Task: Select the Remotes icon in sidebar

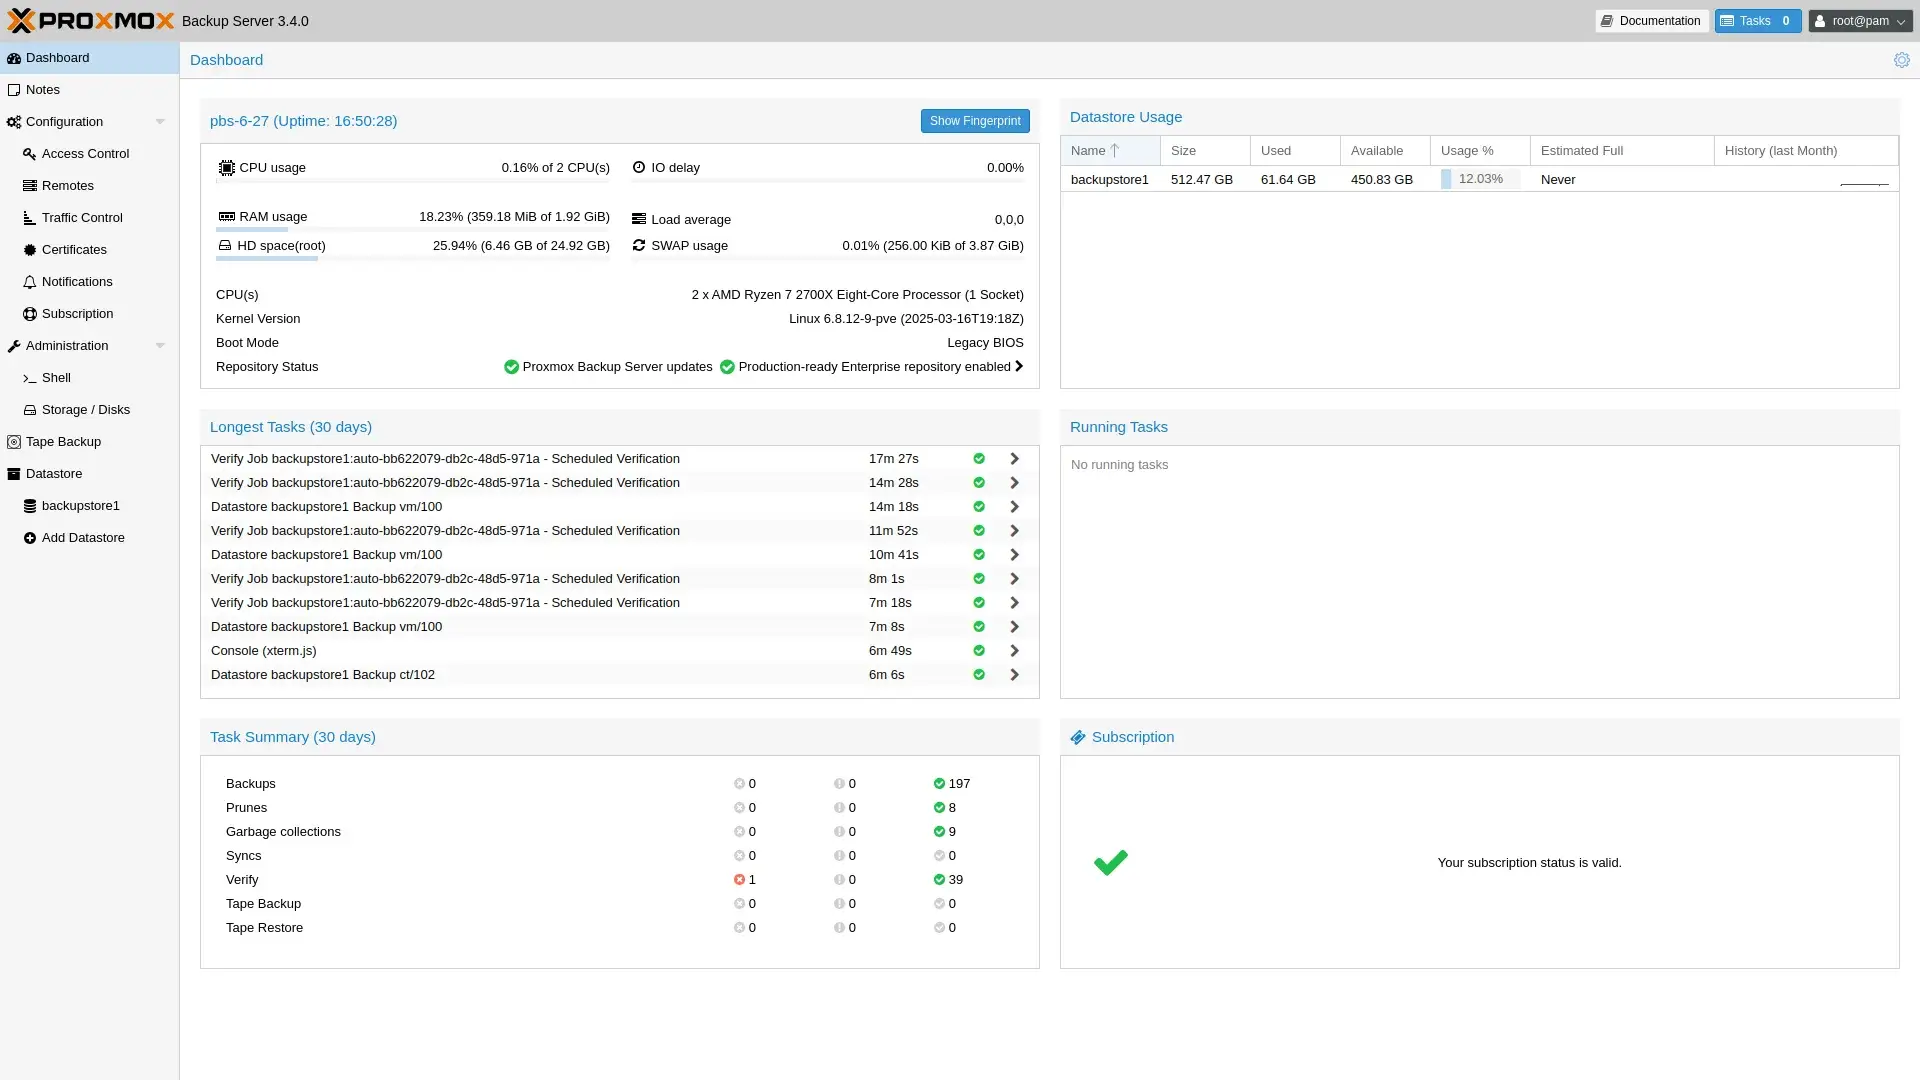Action: 29,185
